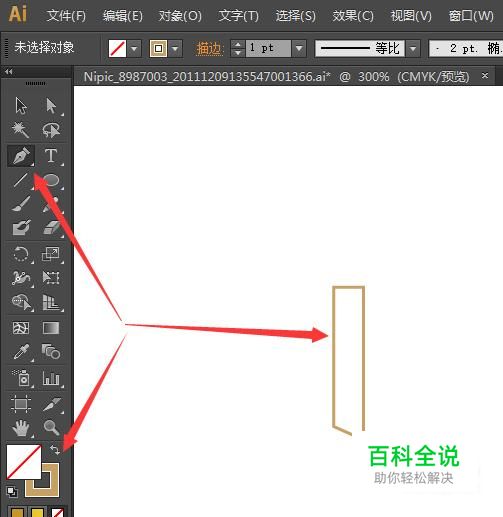Click the 1 pt stroke weight field
Viewport: 503px width, 517px height.
(268, 49)
